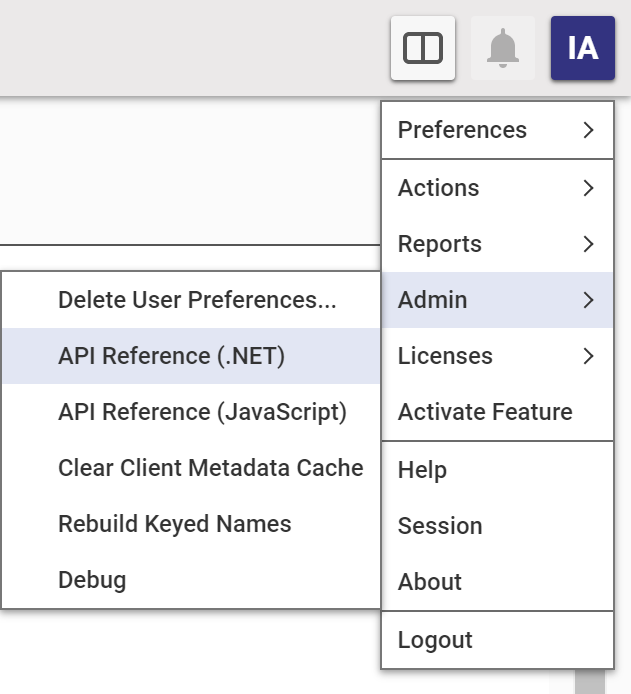Click the IA user avatar button
This screenshot has height=694, width=631.
tap(582, 48)
